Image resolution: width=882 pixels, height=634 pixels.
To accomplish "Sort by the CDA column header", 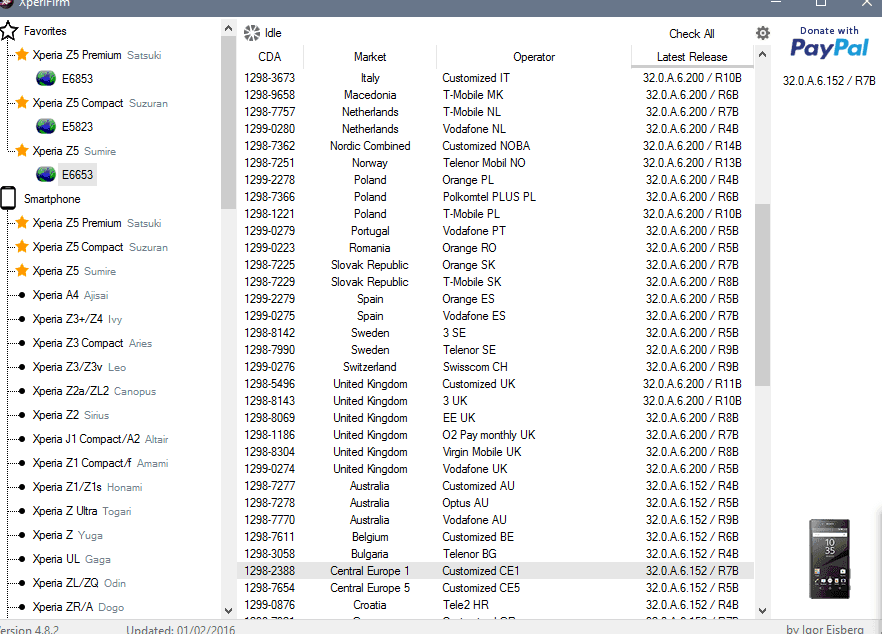I will tap(270, 57).
